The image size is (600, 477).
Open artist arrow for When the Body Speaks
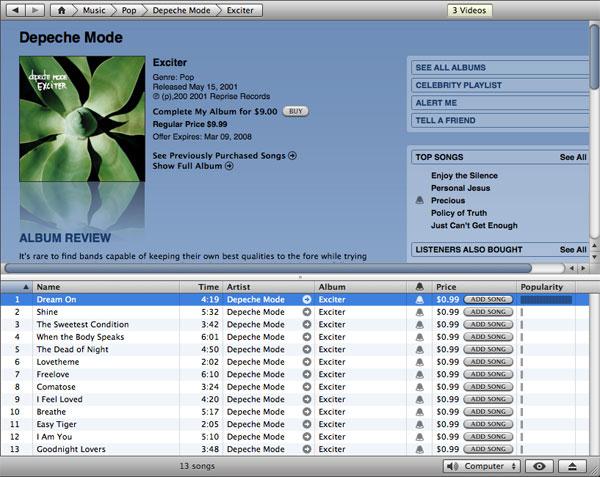[307, 337]
